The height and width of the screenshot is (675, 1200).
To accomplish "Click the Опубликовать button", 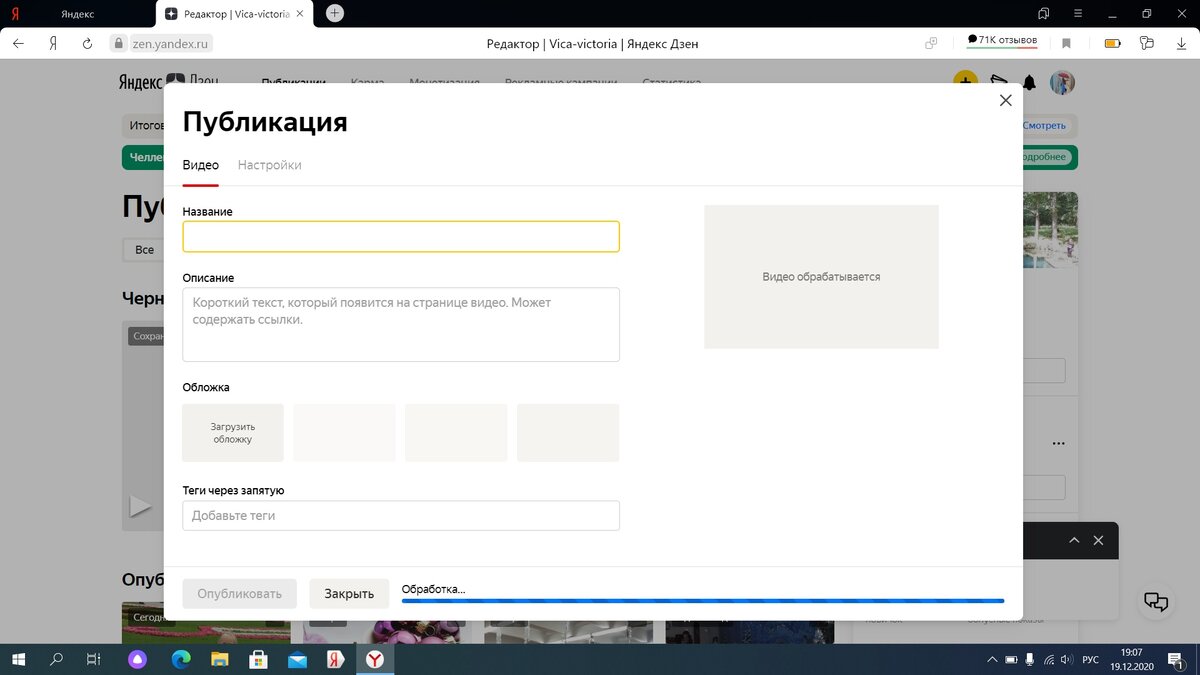I will pyautogui.click(x=240, y=593).
